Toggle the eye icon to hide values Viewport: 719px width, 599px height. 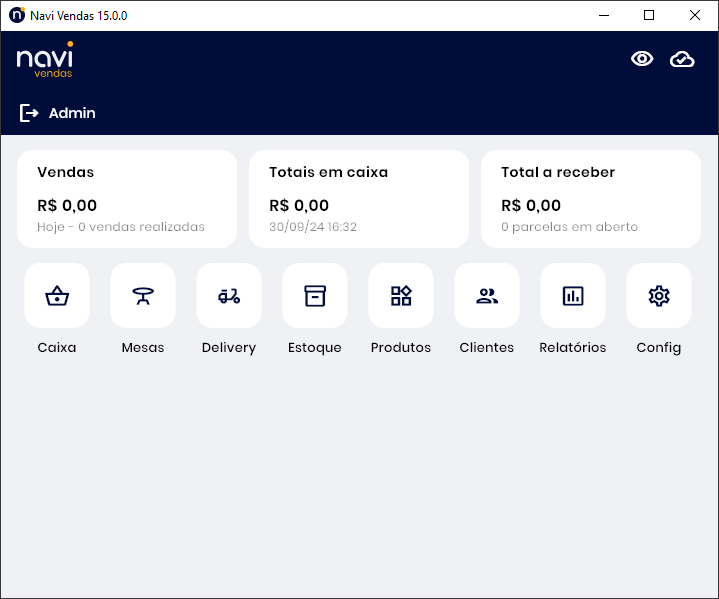pyautogui.click(x=642, y=59)
